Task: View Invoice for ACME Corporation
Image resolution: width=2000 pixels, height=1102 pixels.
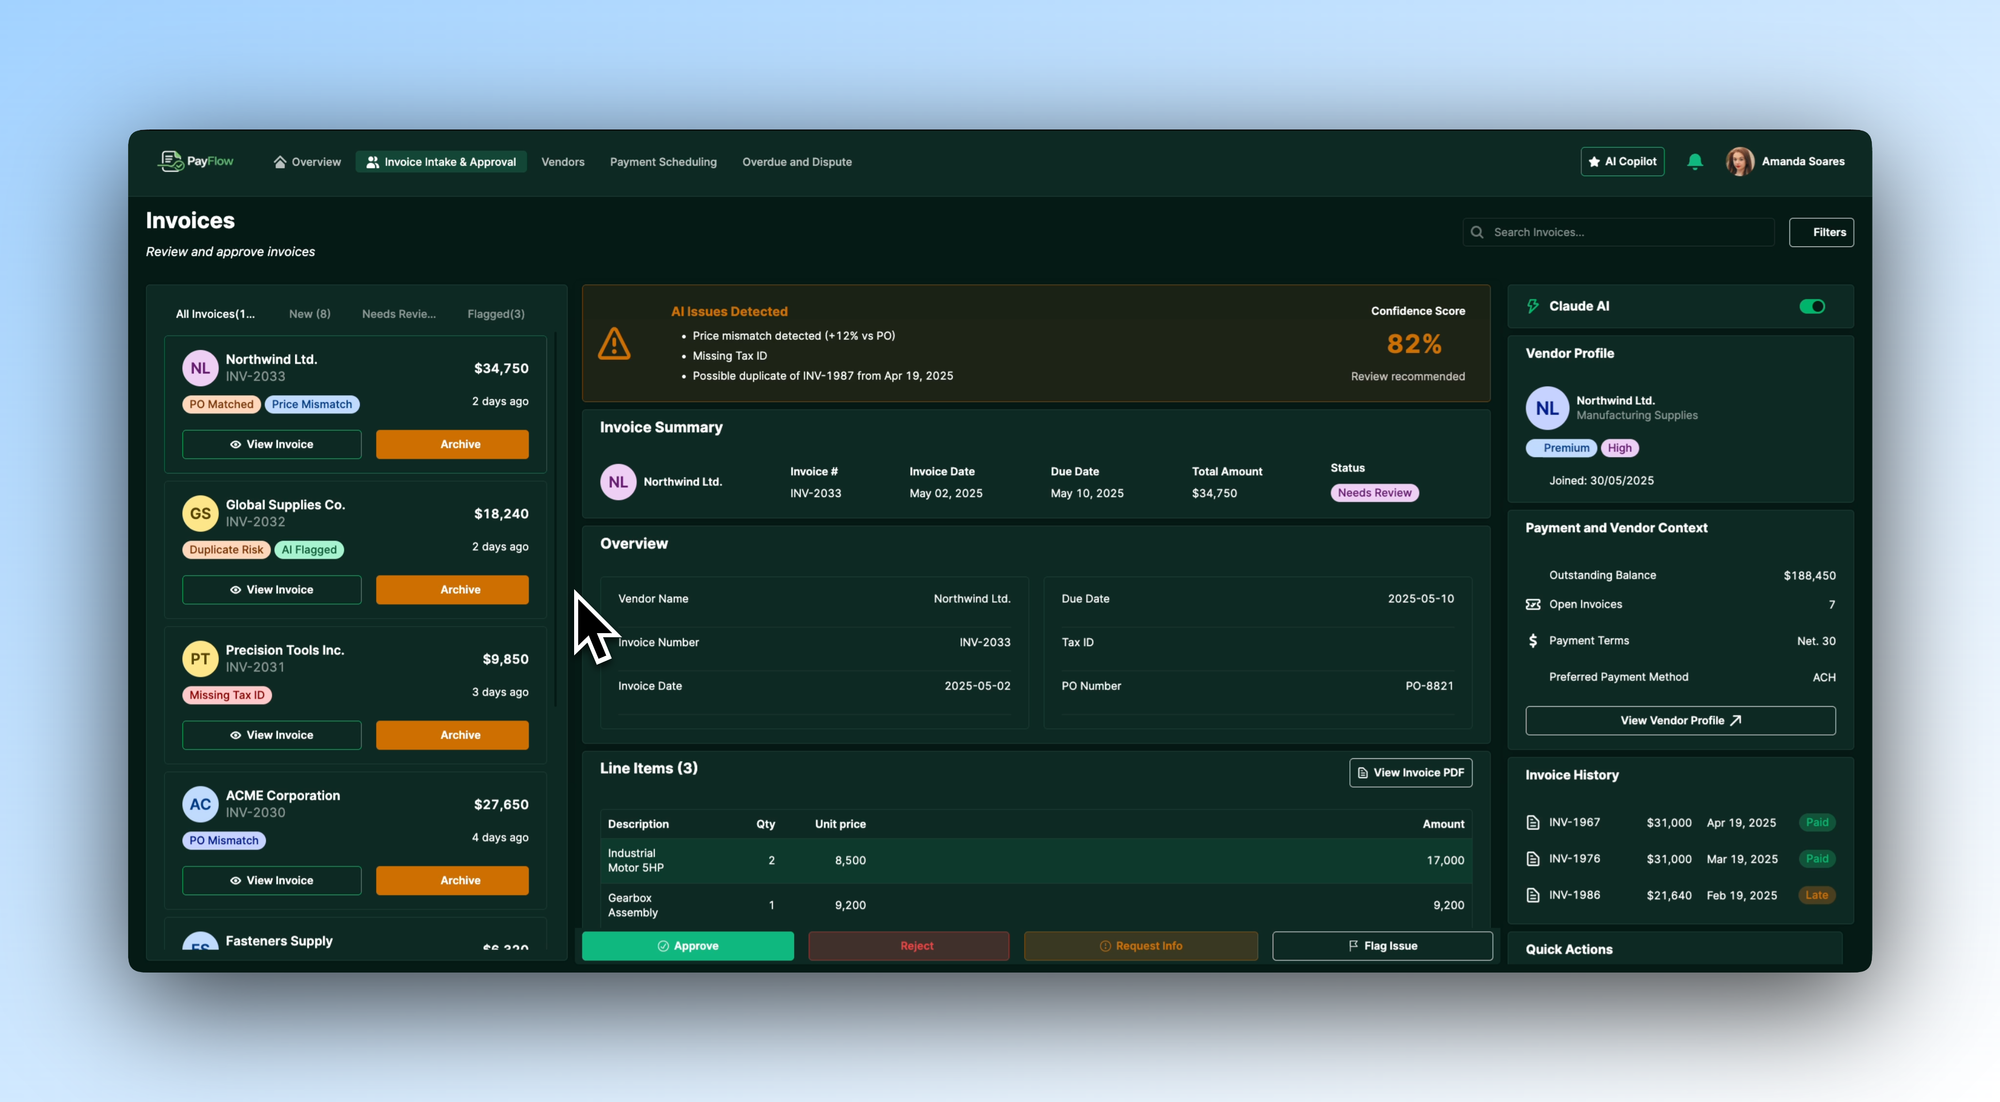Action: pyautogui.click(x=271, y=881)
